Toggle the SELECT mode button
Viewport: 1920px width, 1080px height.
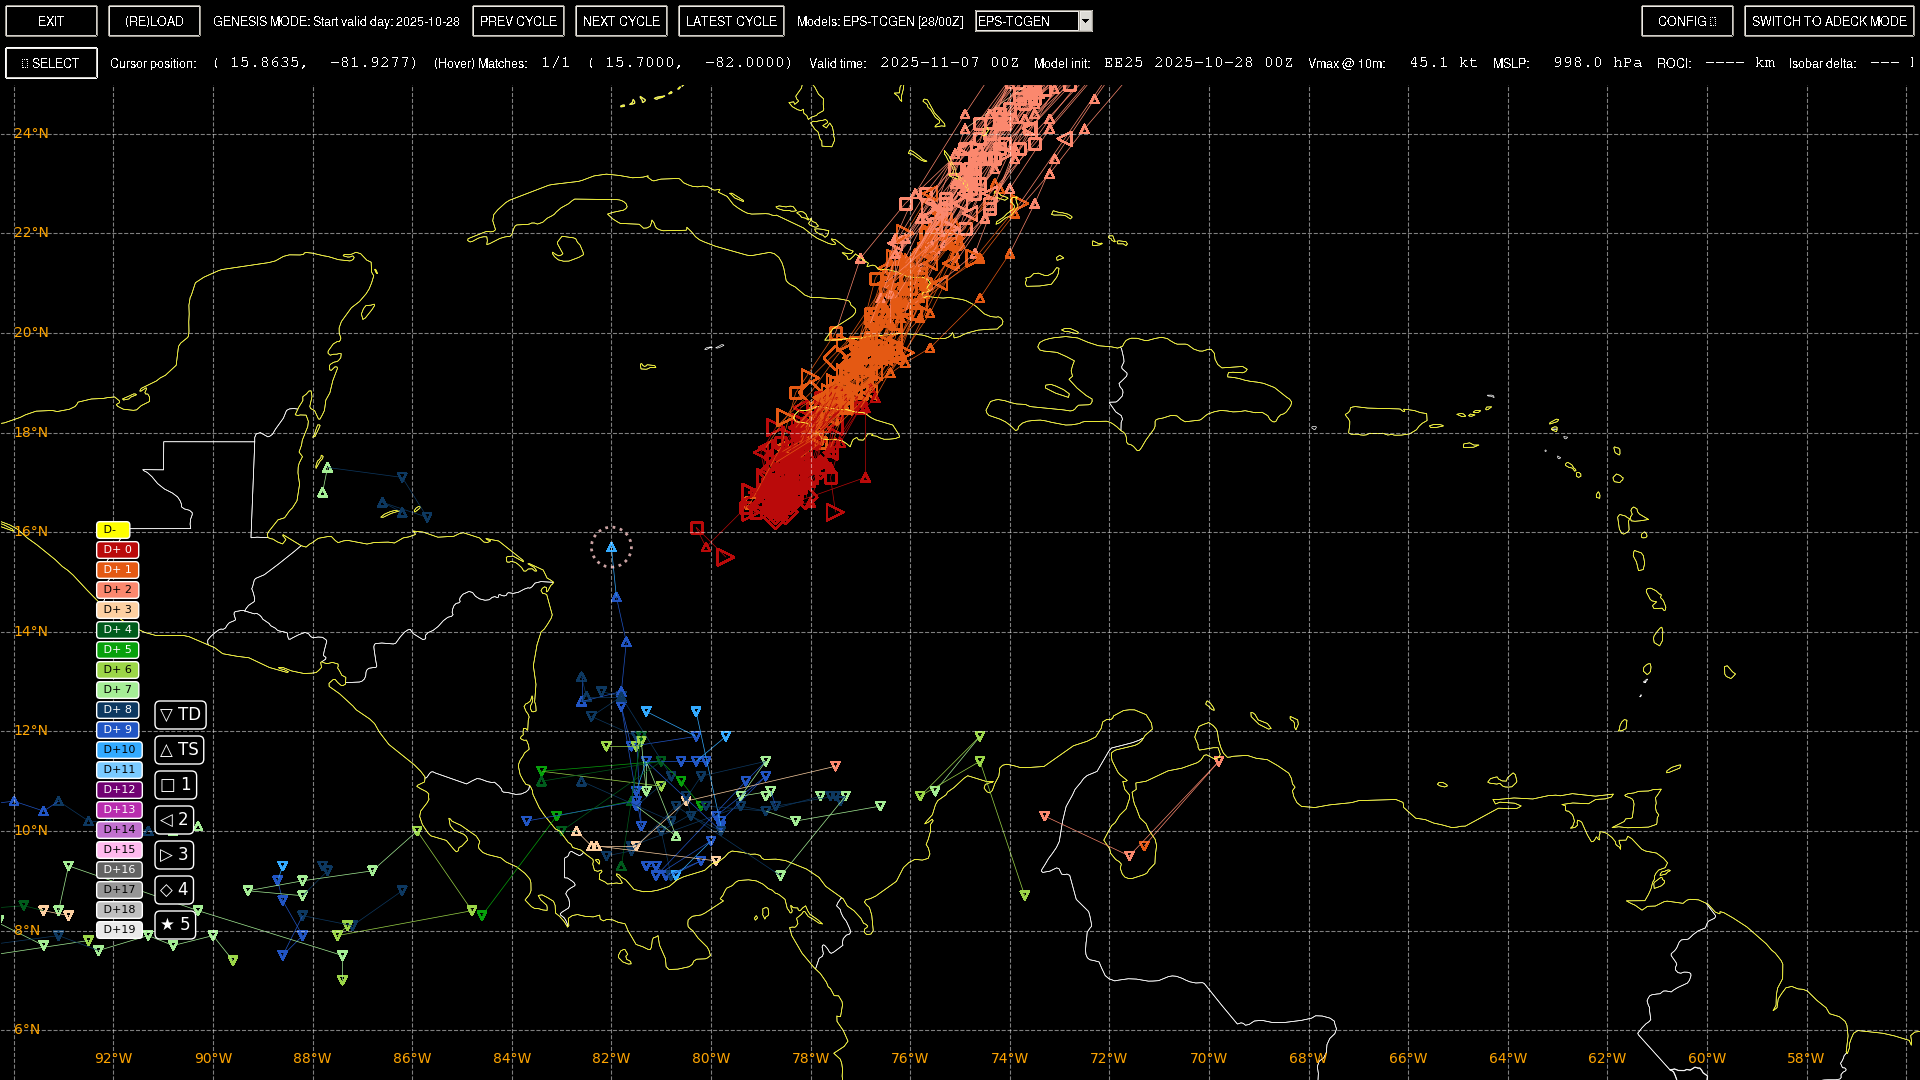51,63
